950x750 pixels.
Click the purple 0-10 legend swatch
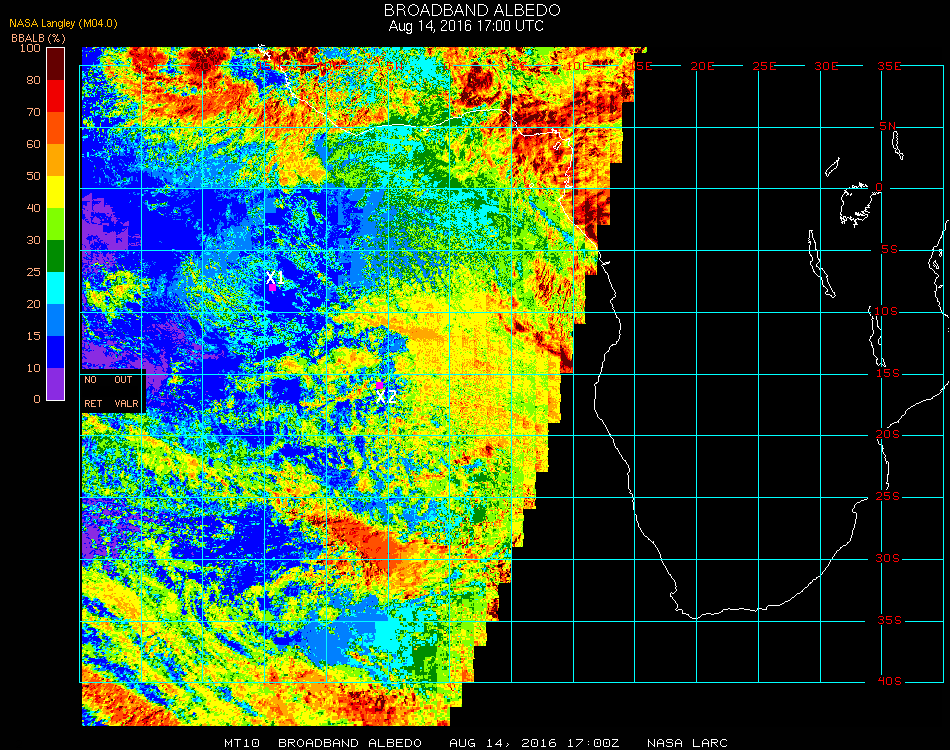pos(55,384)
